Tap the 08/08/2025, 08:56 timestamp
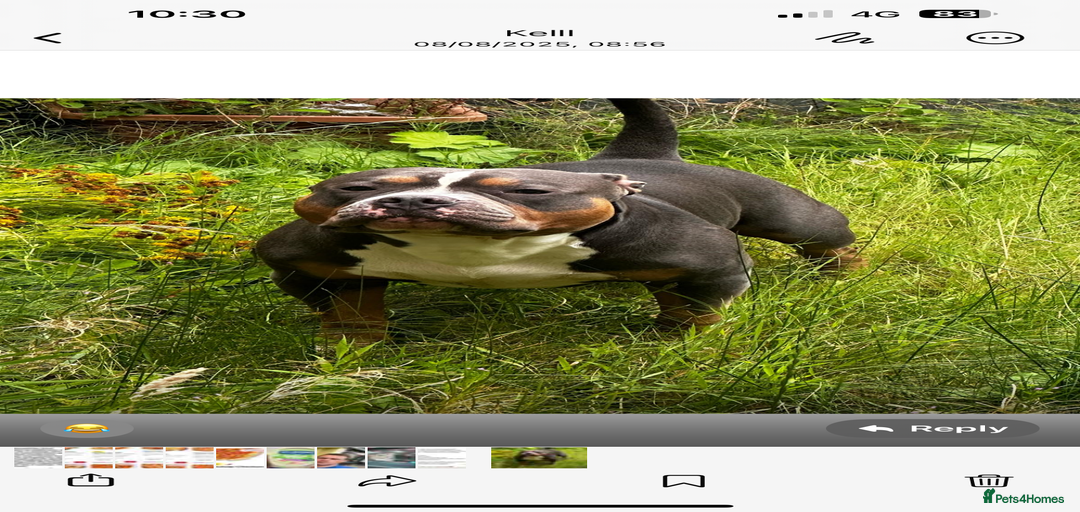The width and height of the screenshot is (1080, 512). 540,44
